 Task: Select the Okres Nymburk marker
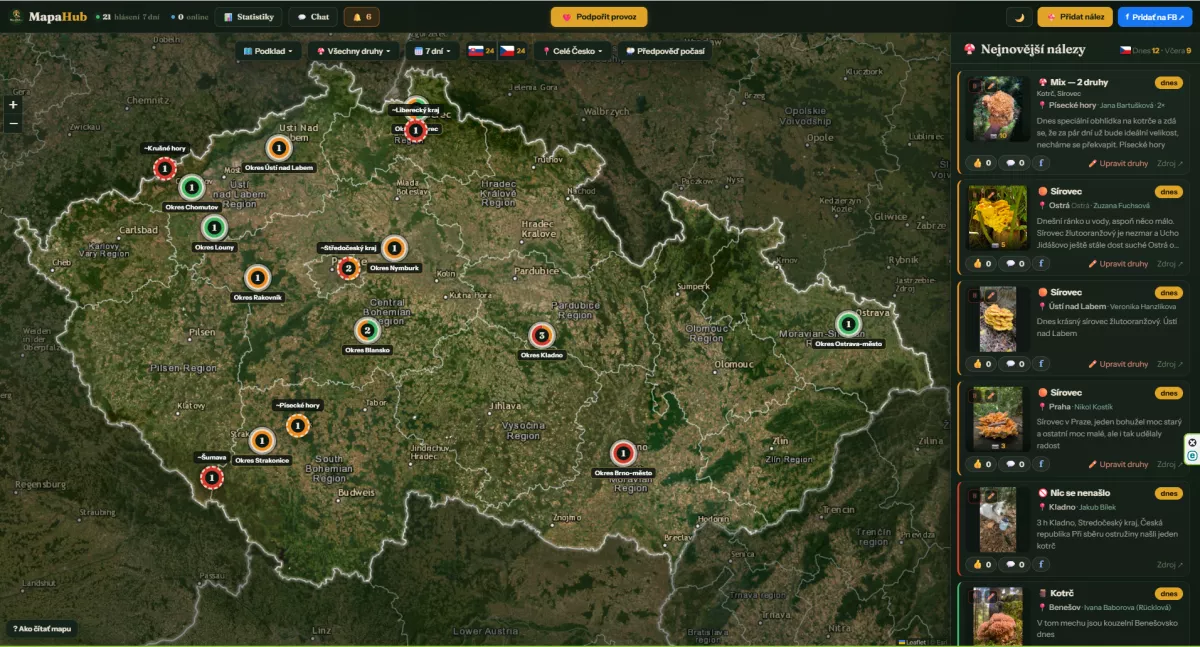coord(394,248)
